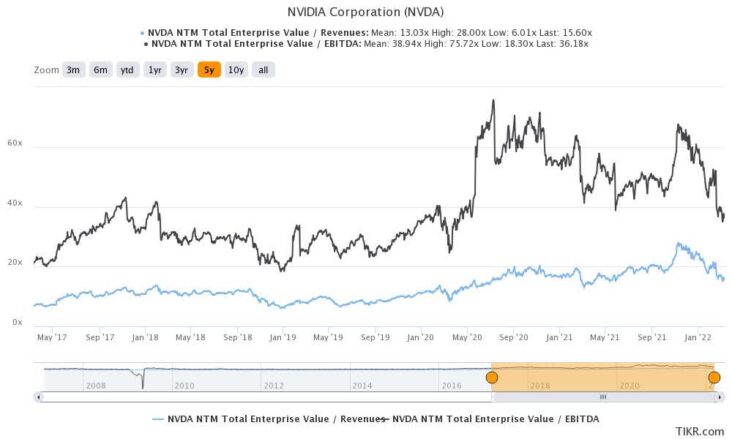732x439 pixels.
Task: Select the 3m zoom range
Action: point(74,70)
